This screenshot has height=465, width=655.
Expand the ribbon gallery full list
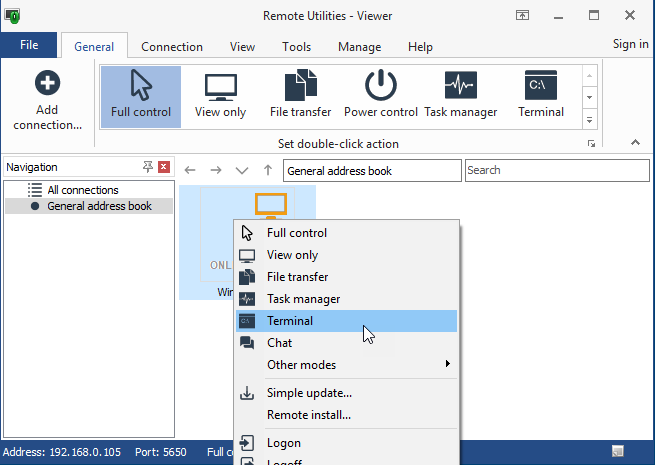[589, 120]
